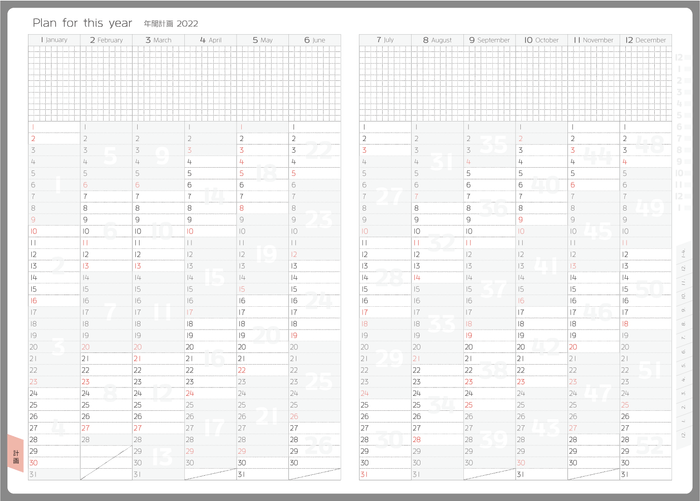The image size is (700, 501).
Task: Select the "5 May" column header
Action: pyautogui.click(x=262, y=40)
